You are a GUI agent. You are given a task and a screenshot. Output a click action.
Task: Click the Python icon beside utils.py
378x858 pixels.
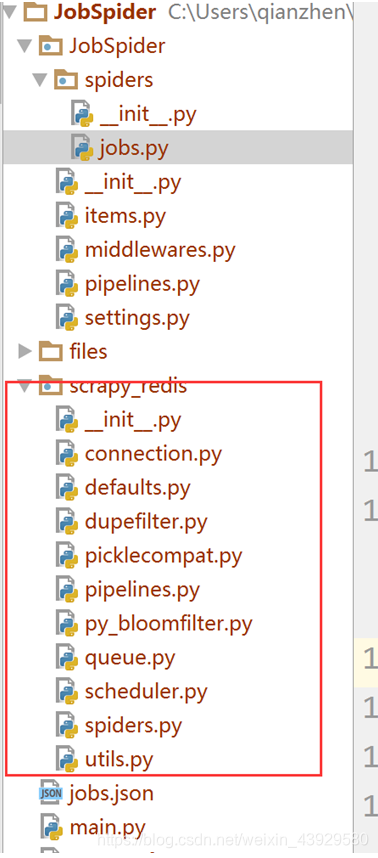67,759
